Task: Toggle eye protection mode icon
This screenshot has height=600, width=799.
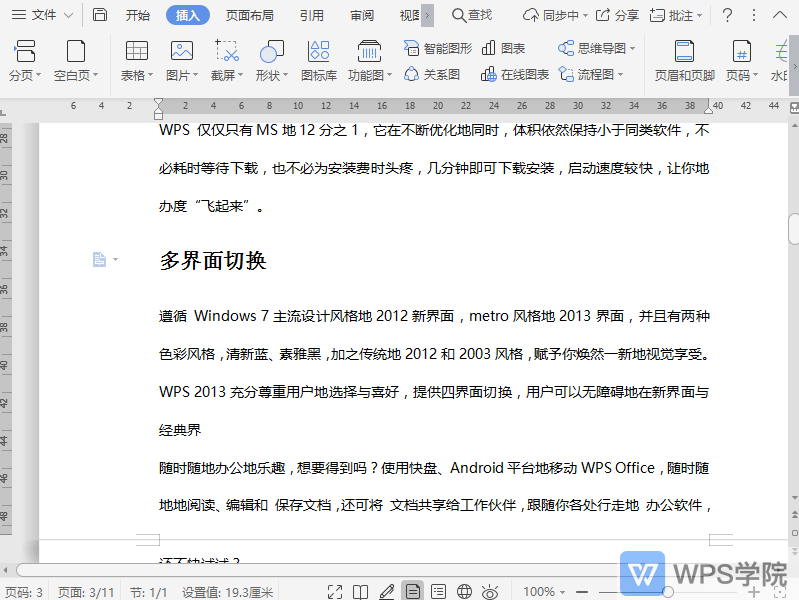Action: click(490, 592)
